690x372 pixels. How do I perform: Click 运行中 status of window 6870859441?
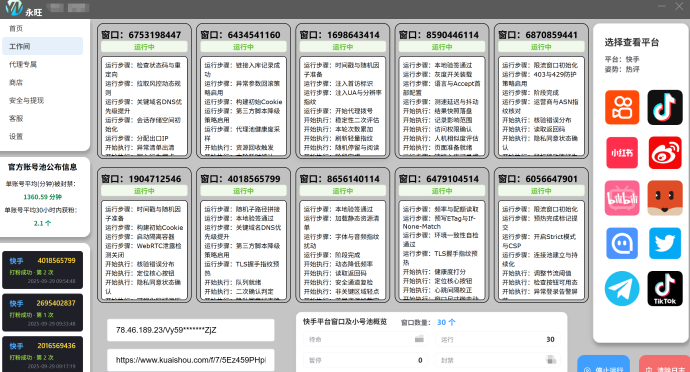point(541,47)
